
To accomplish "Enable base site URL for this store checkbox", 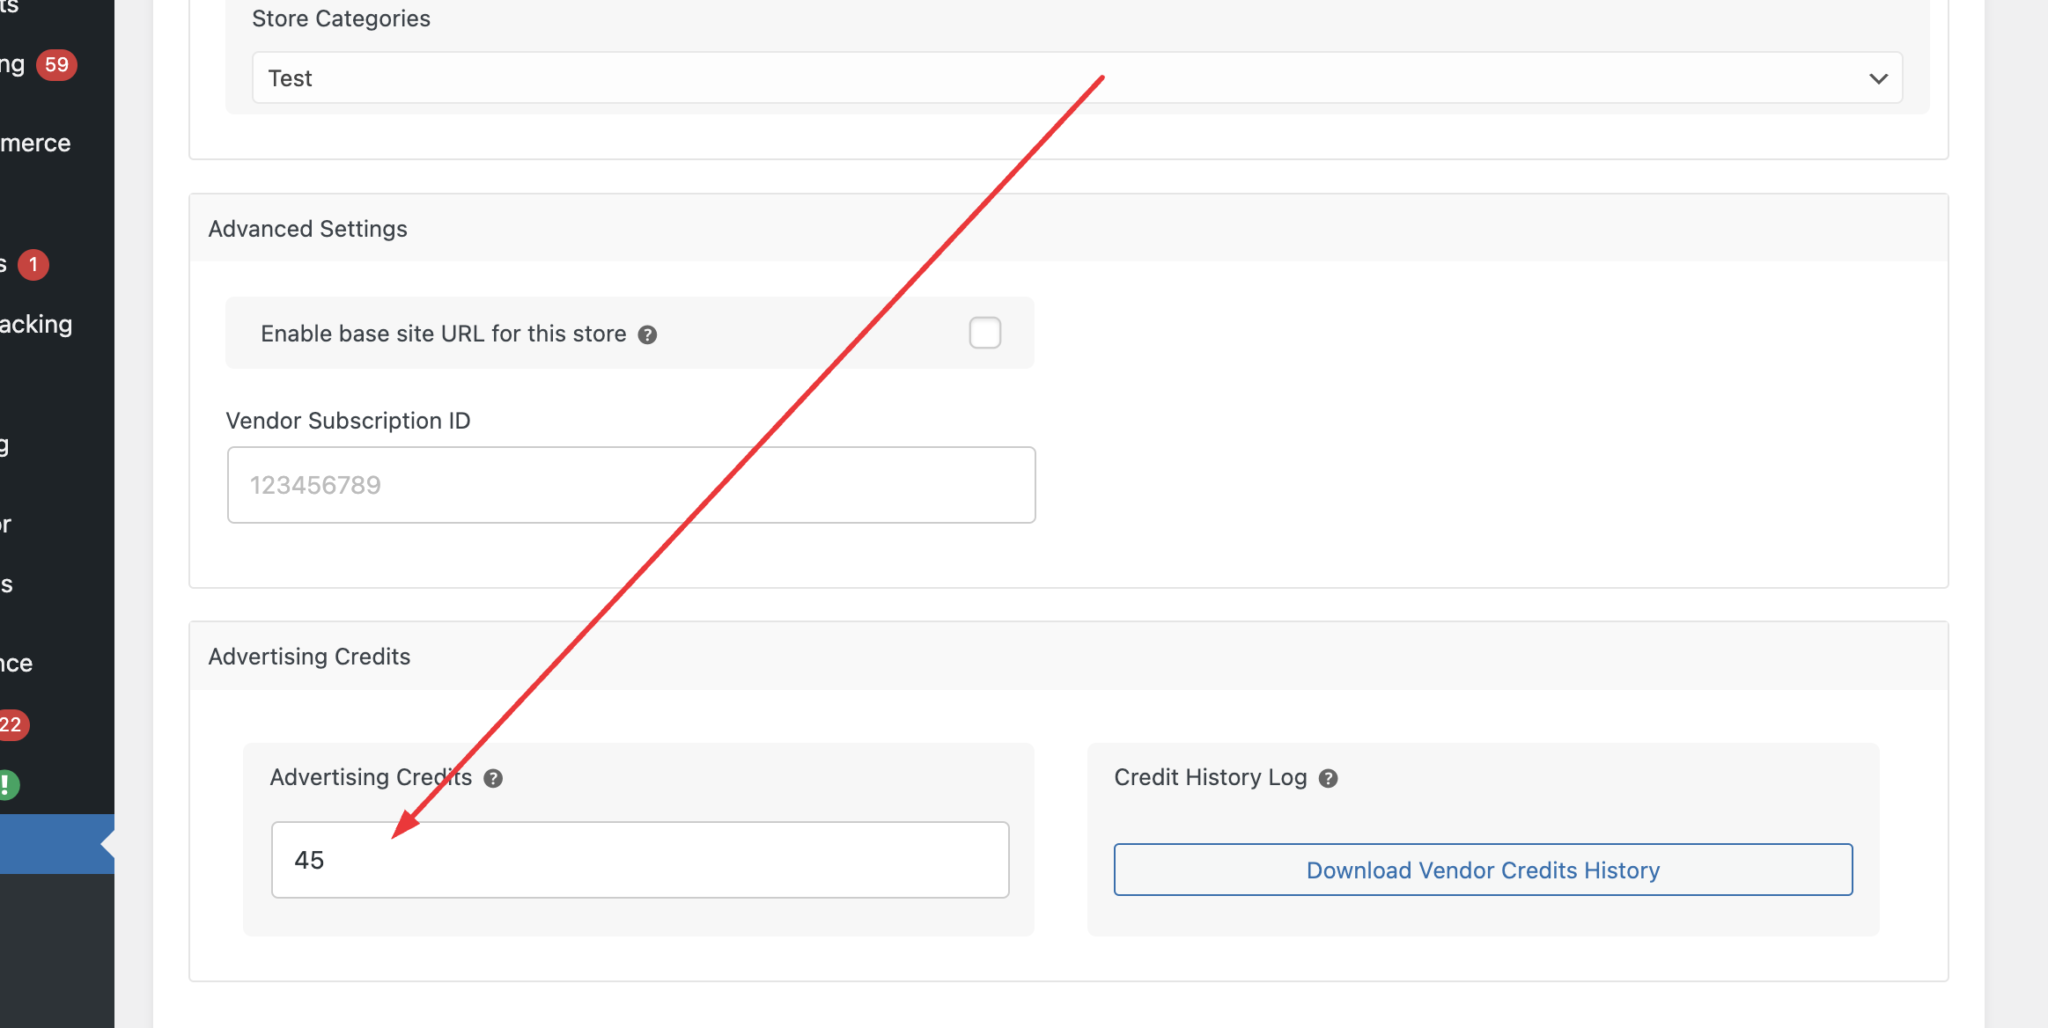I will tap(984, 333).
